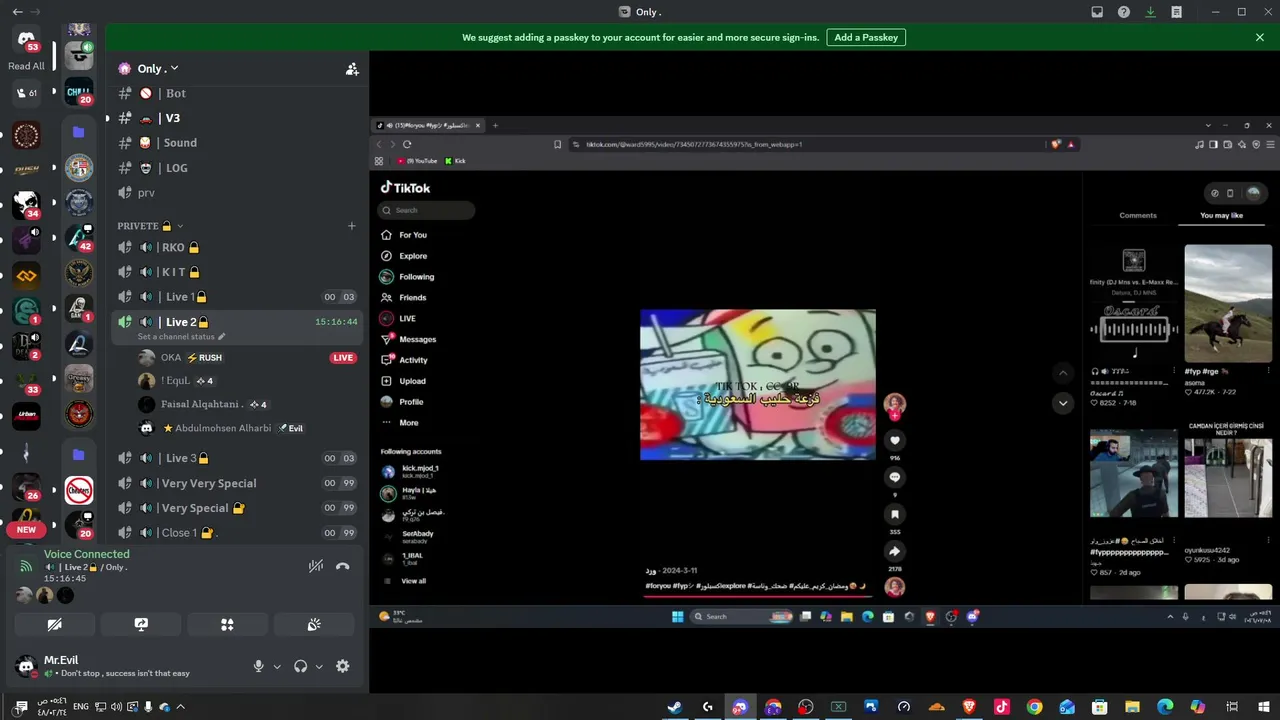Reload the TikTok browser page
The height and width of the screenshot is (720, 1280).
click(x=407, y=144)
